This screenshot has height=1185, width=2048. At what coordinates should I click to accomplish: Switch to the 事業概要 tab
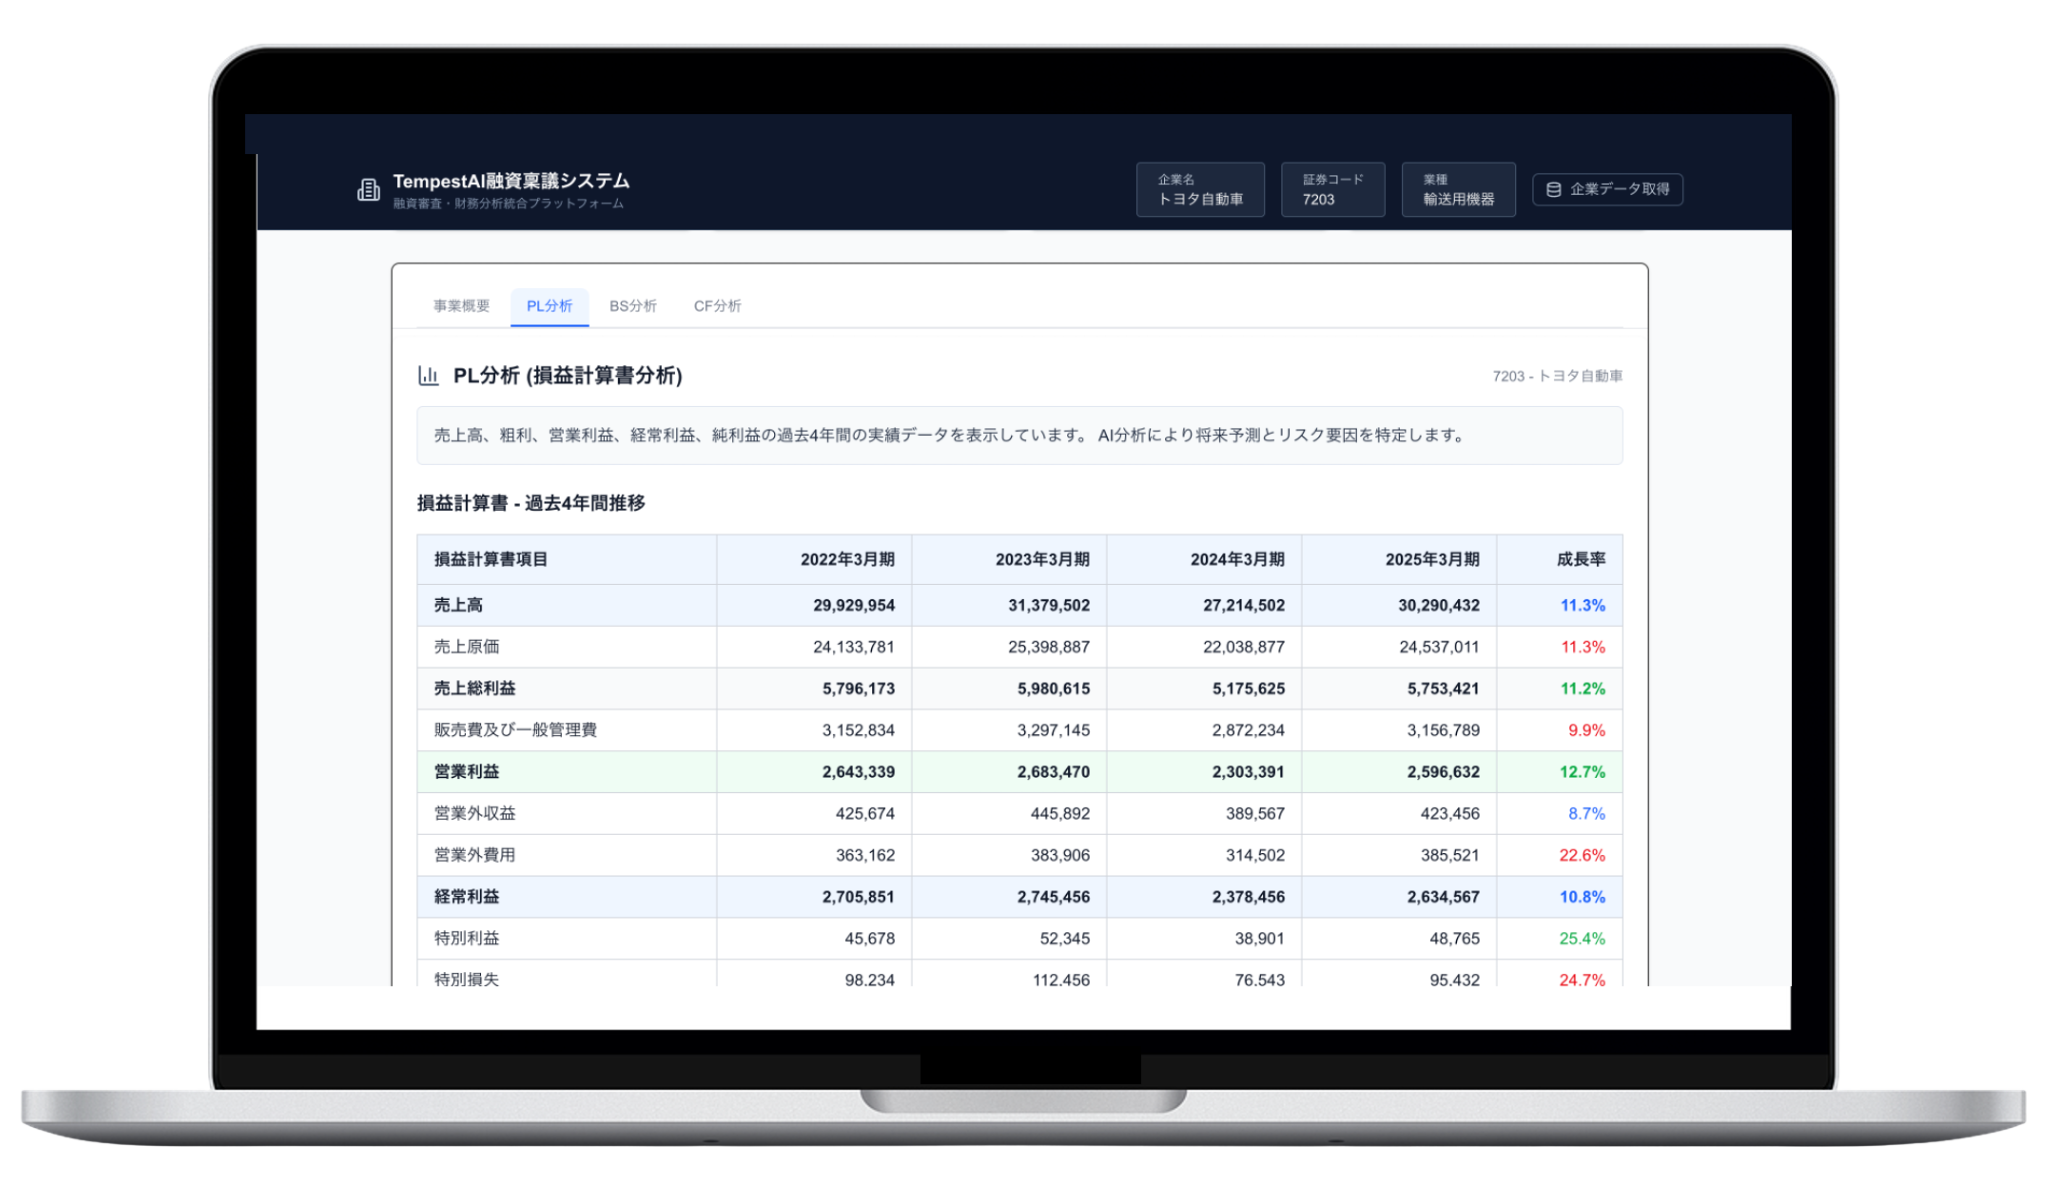(x=461, y=306)
